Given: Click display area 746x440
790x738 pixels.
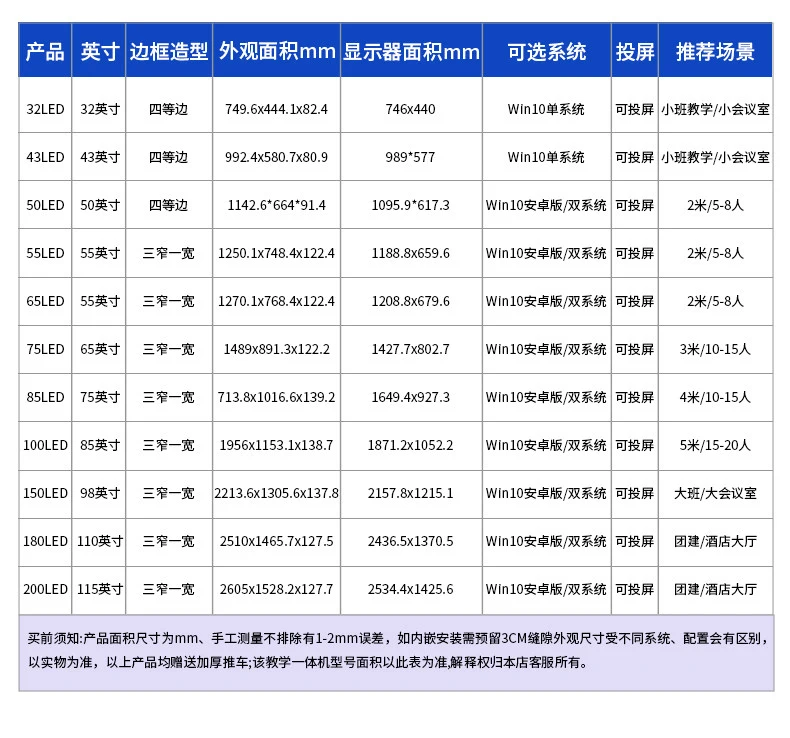Looking at the screenshot, I should pos(411,109).
